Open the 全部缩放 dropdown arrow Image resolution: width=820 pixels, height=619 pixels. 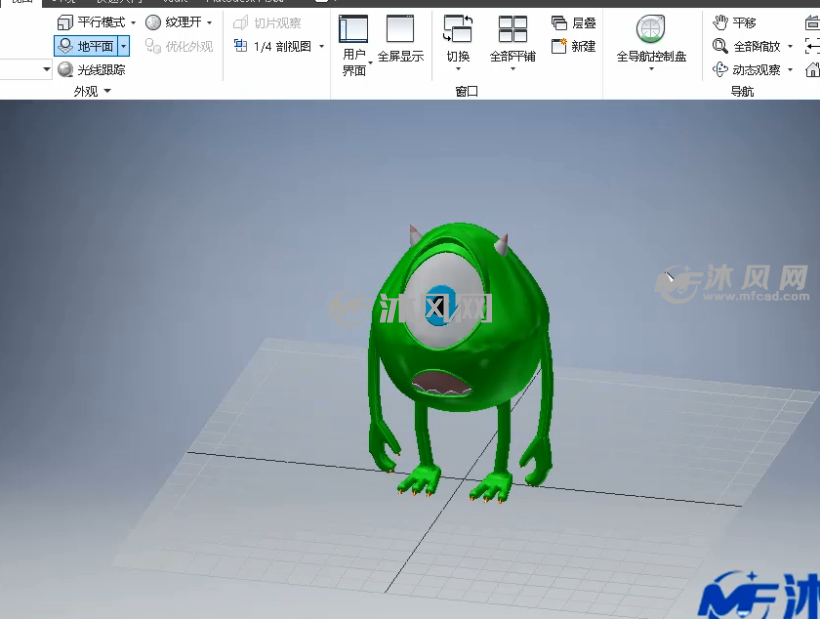click(x=790, y=46)
